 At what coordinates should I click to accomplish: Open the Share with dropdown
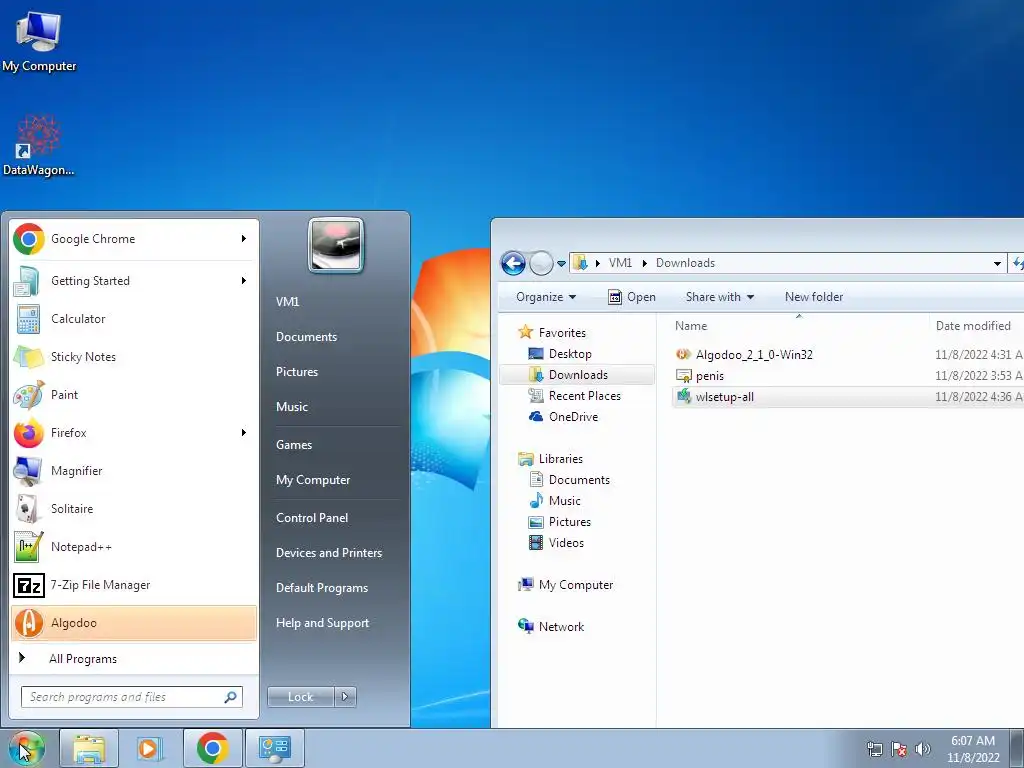(x=720, y=297)
